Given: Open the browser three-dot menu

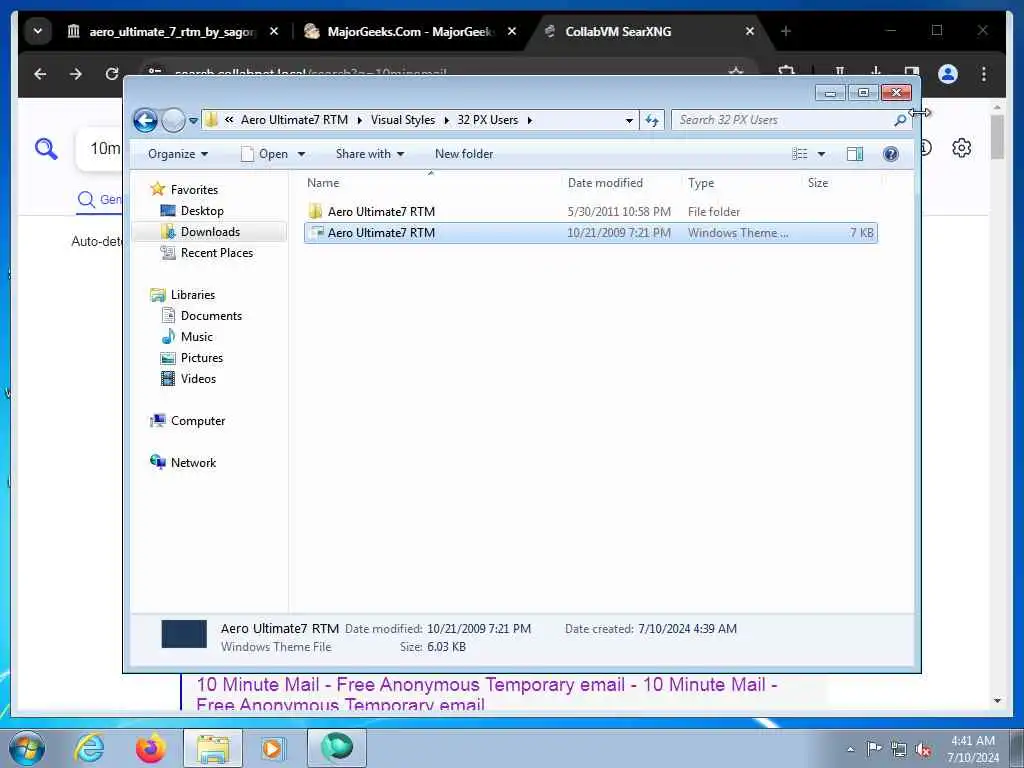Looking at the screenshot, I should point(984,74).
